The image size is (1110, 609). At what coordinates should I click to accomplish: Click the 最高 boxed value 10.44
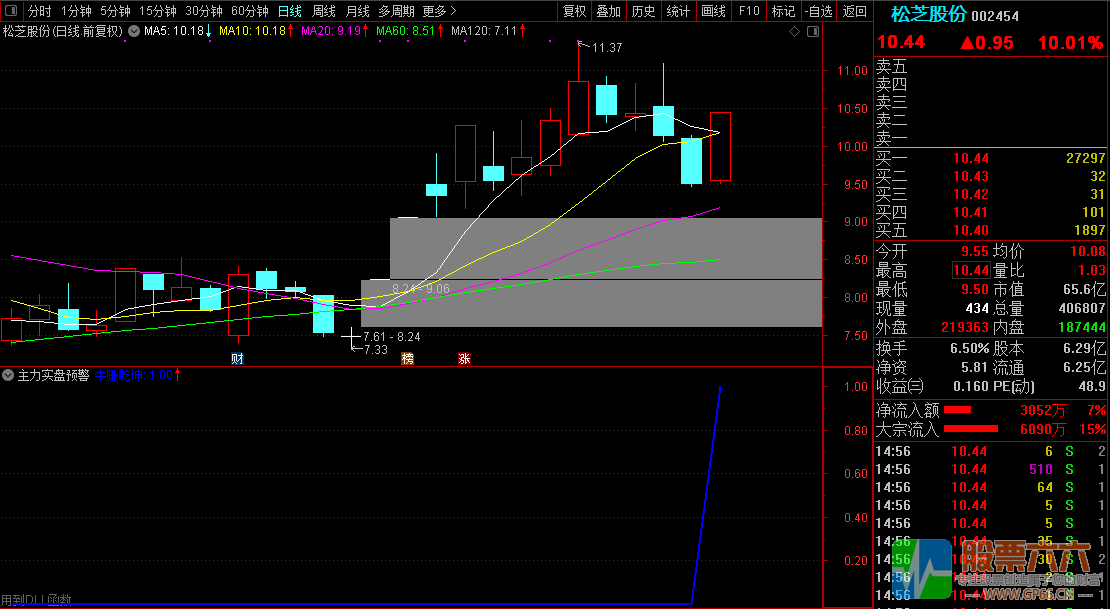click(x=971, y=271)
